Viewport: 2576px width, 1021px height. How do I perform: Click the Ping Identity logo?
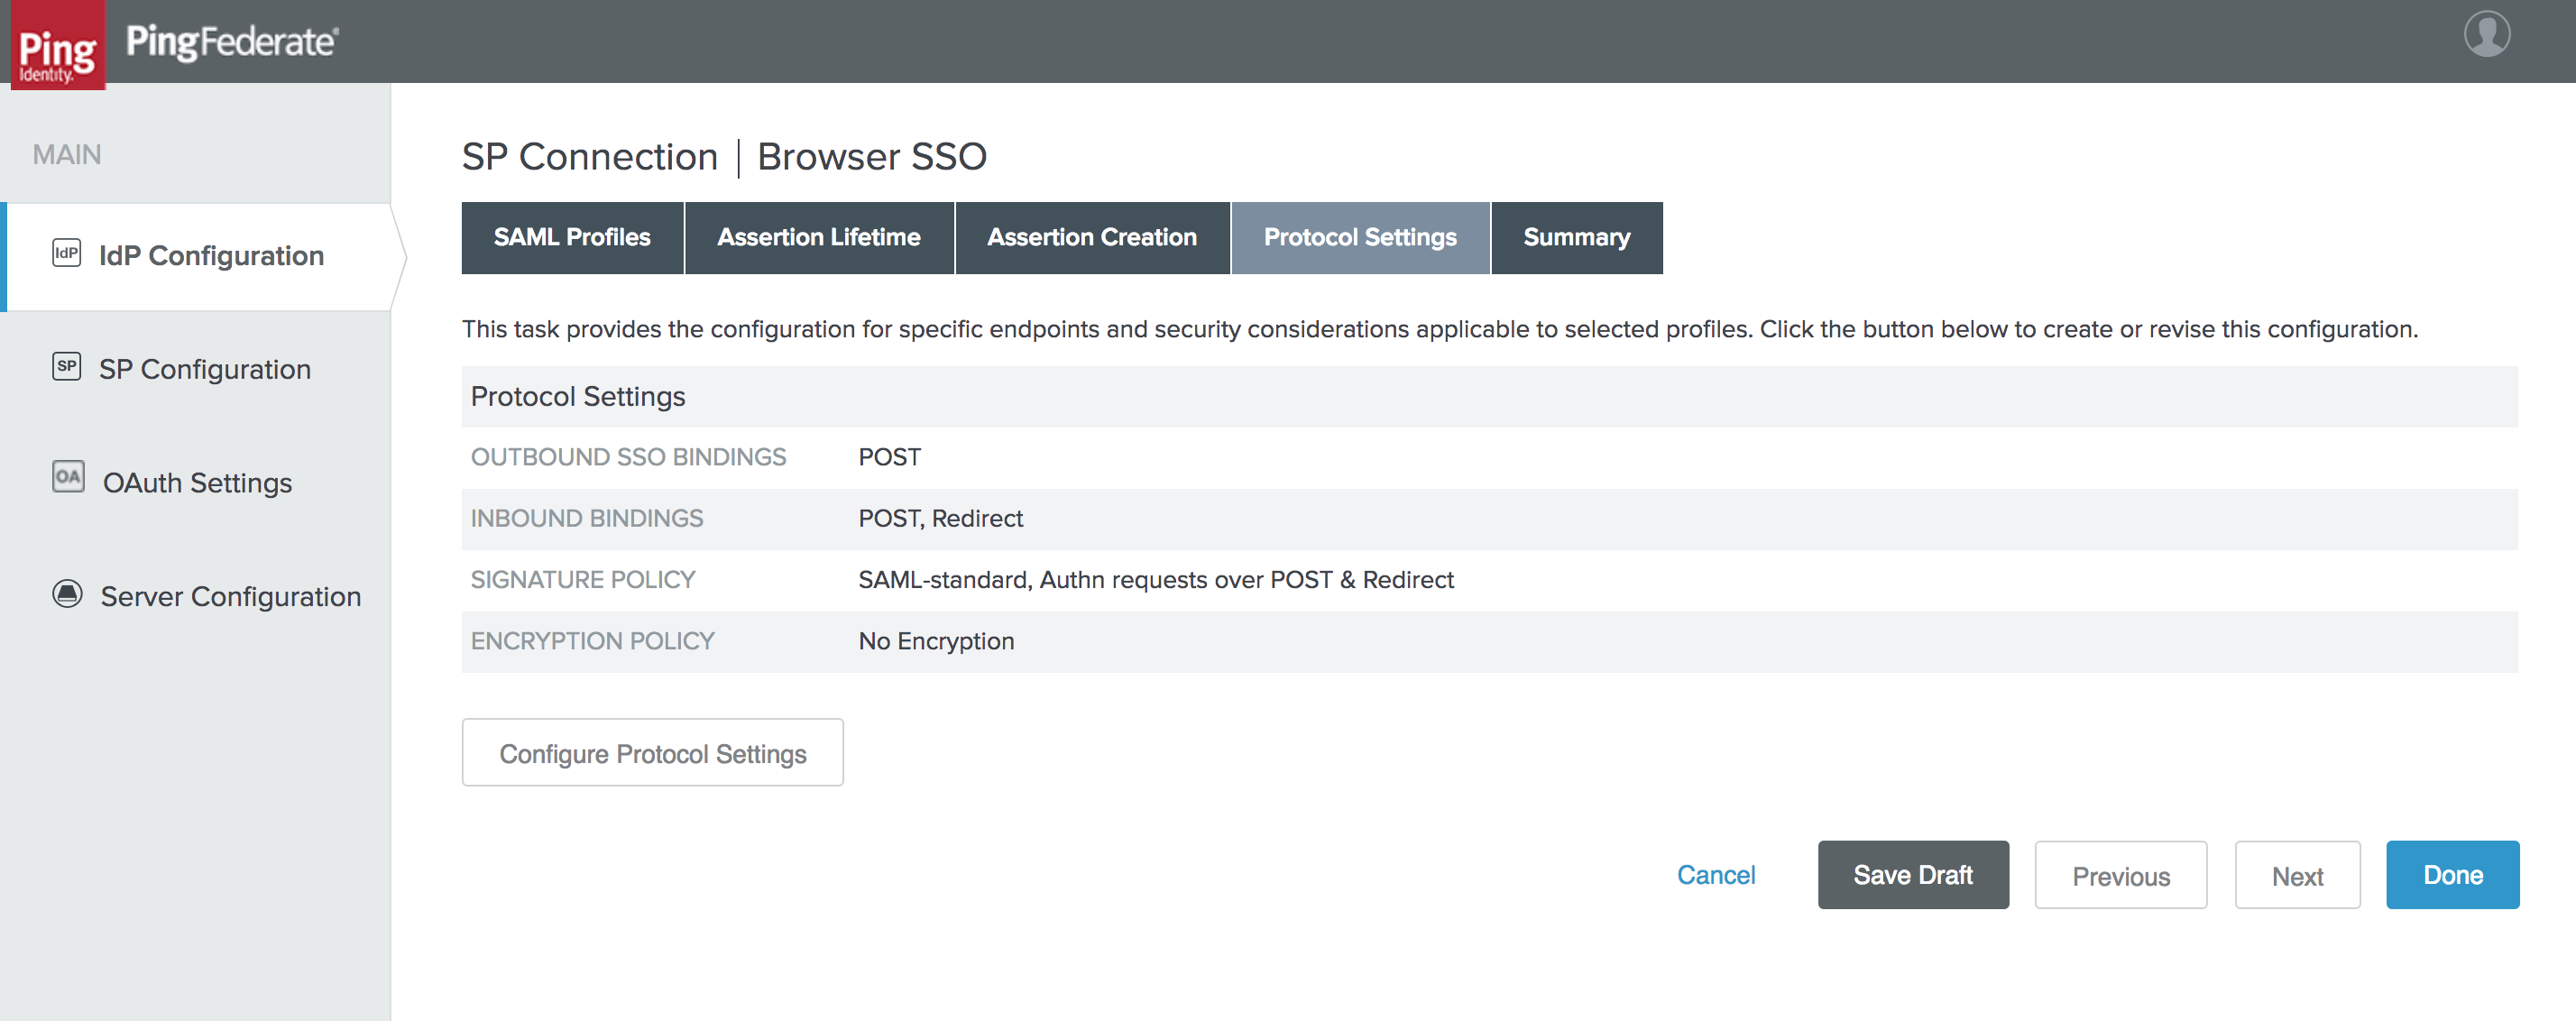[x=57, y=45]
